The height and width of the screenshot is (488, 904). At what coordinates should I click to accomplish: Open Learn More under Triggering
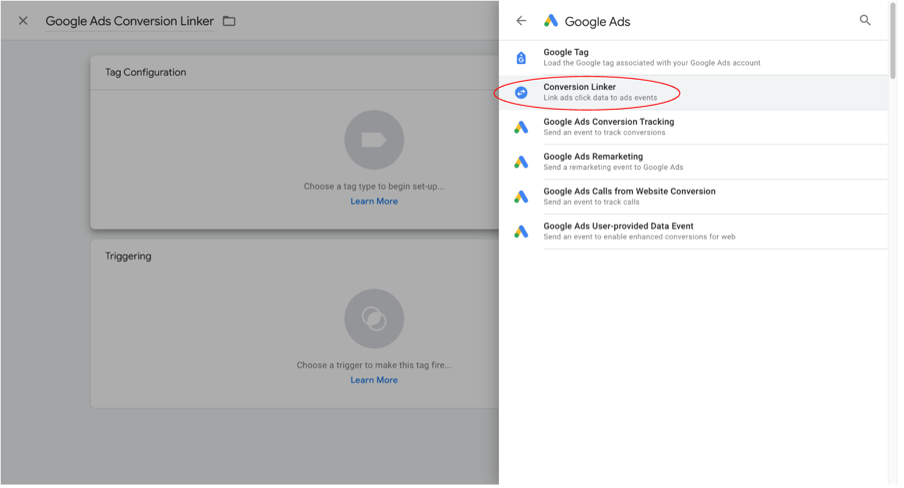click(374, 380)
